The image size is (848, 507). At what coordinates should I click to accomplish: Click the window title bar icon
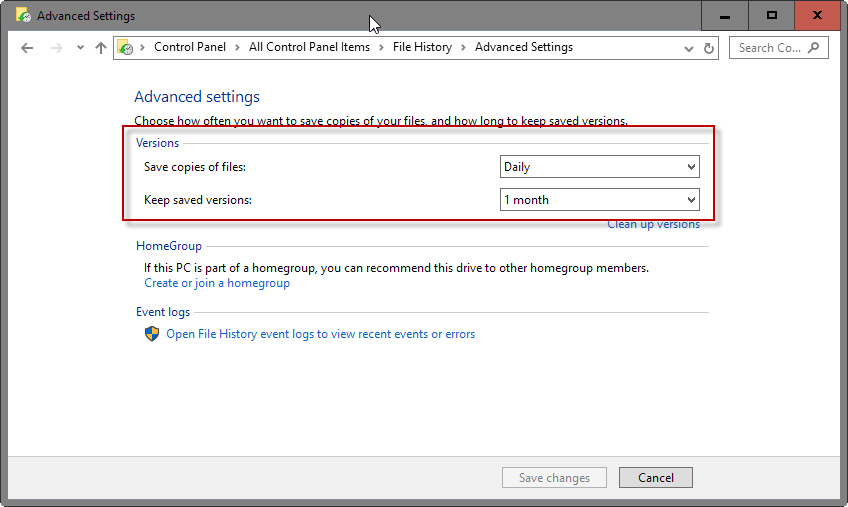coord(23,16)
